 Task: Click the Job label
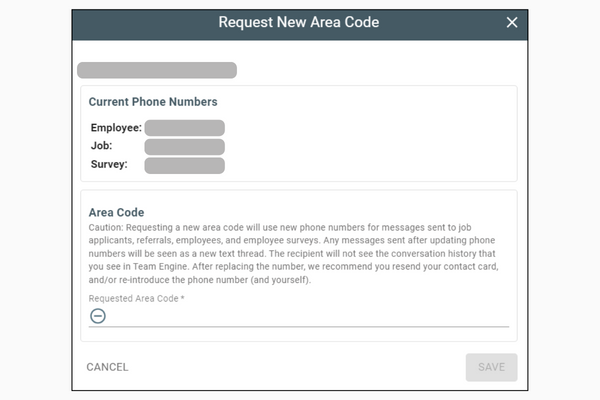tap(101, 146)
